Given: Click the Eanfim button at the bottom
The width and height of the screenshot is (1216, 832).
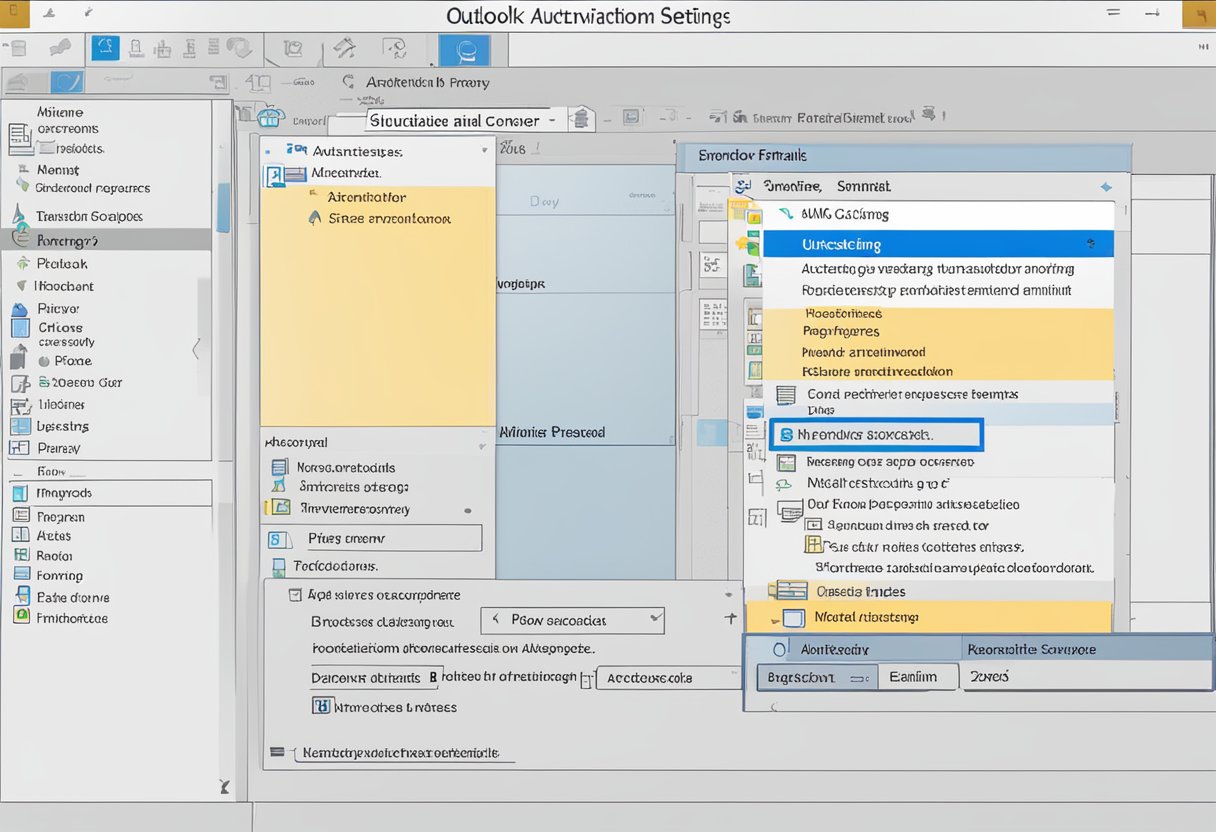Looking at the screenshot, I should 915,676.
